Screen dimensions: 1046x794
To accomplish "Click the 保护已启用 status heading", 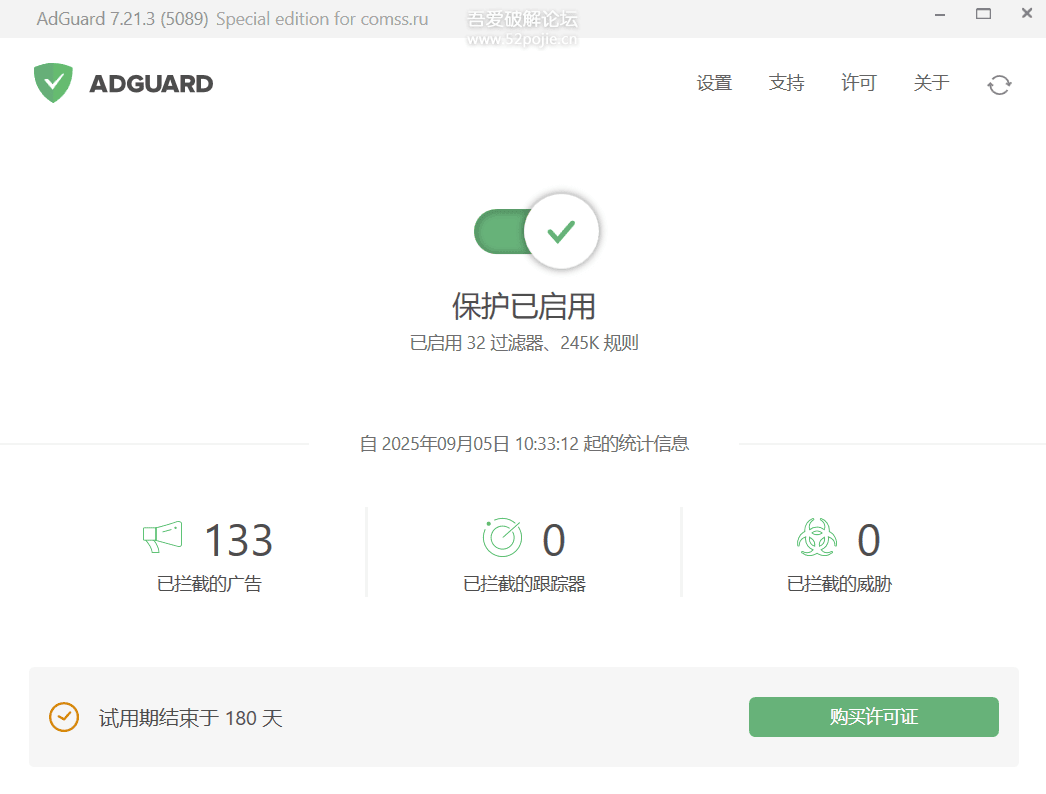I will (x=524, y=306).
